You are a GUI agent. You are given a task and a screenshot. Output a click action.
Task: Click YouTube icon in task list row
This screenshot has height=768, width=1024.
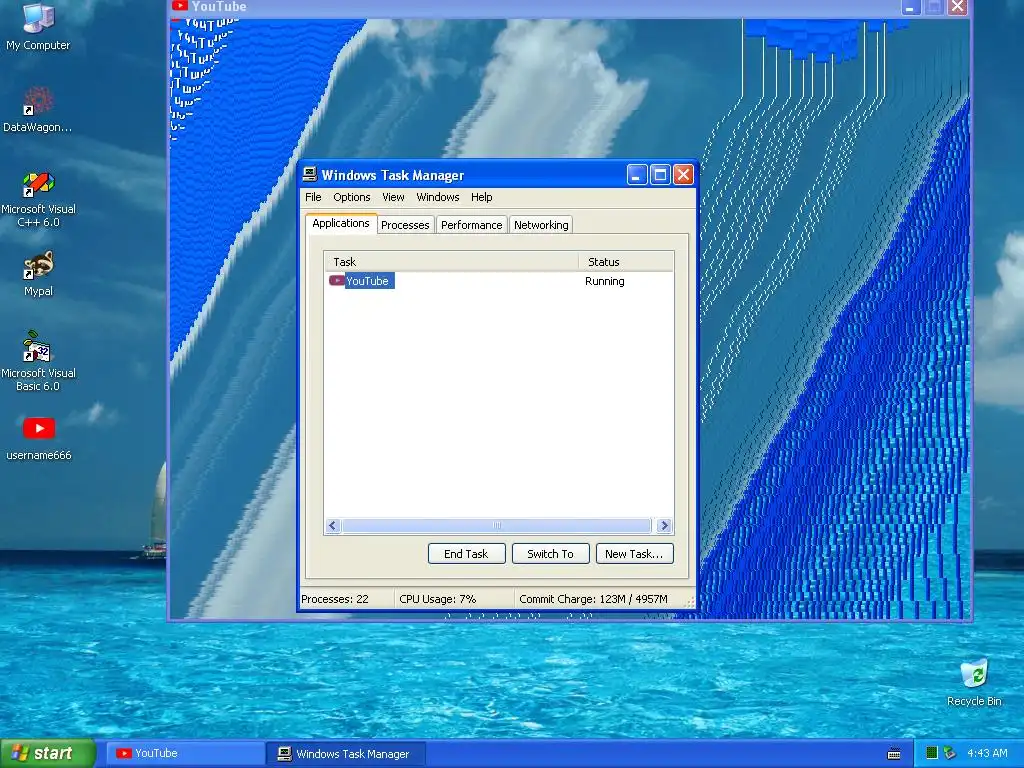coord(336,281)
